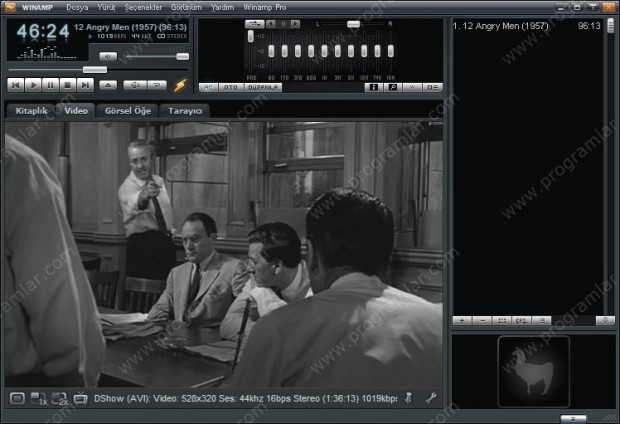The image size is (620, 424).
Task: Open the Yürüt menu
Action: [106, 7]
